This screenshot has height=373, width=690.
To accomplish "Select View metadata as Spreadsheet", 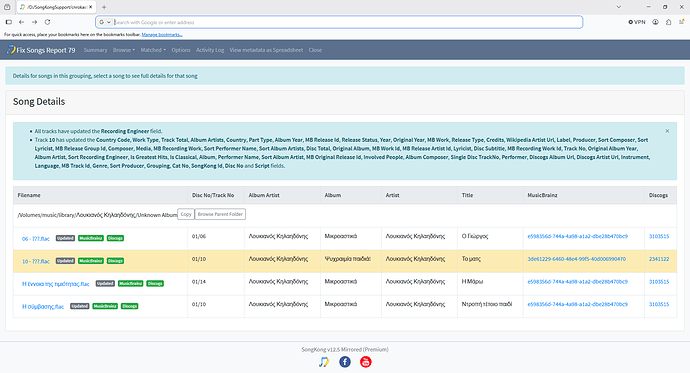I will tap(266, 50).
